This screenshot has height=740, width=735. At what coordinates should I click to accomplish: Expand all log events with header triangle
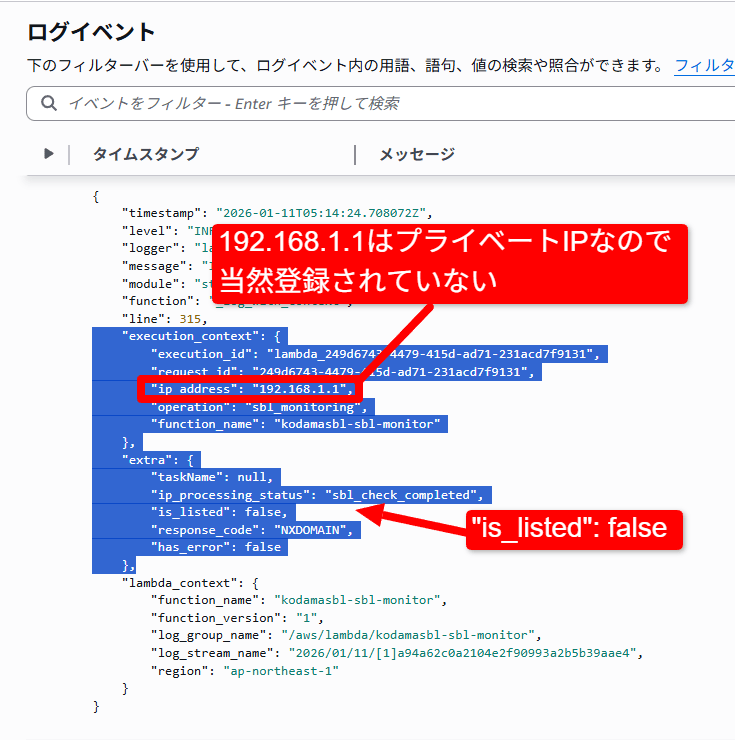[x=48, y=154]
